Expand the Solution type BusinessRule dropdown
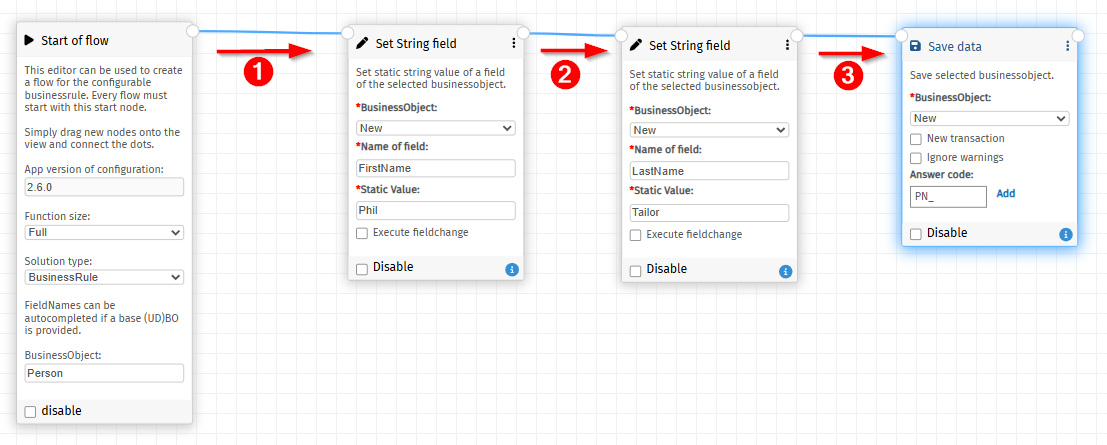Viewport: 1107px width, 445px height. (104, 277)
